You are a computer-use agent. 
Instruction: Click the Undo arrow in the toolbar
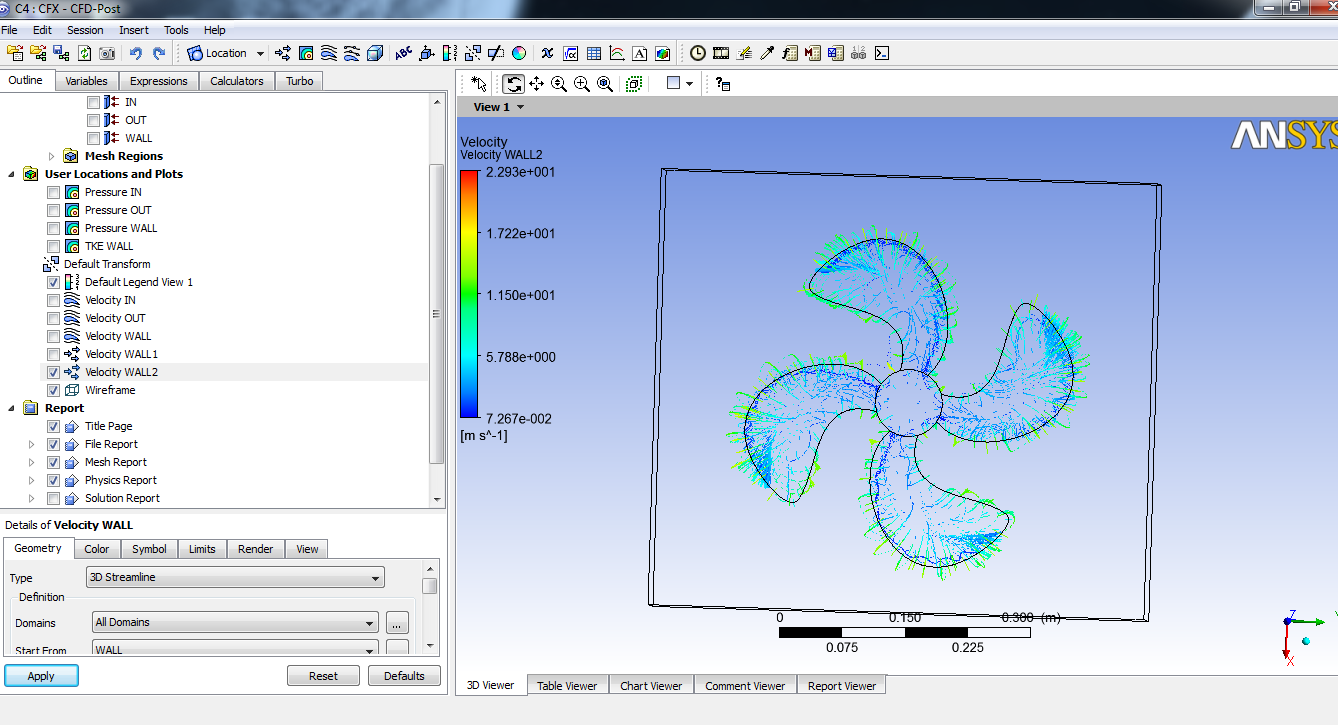[x=135, y=53]
